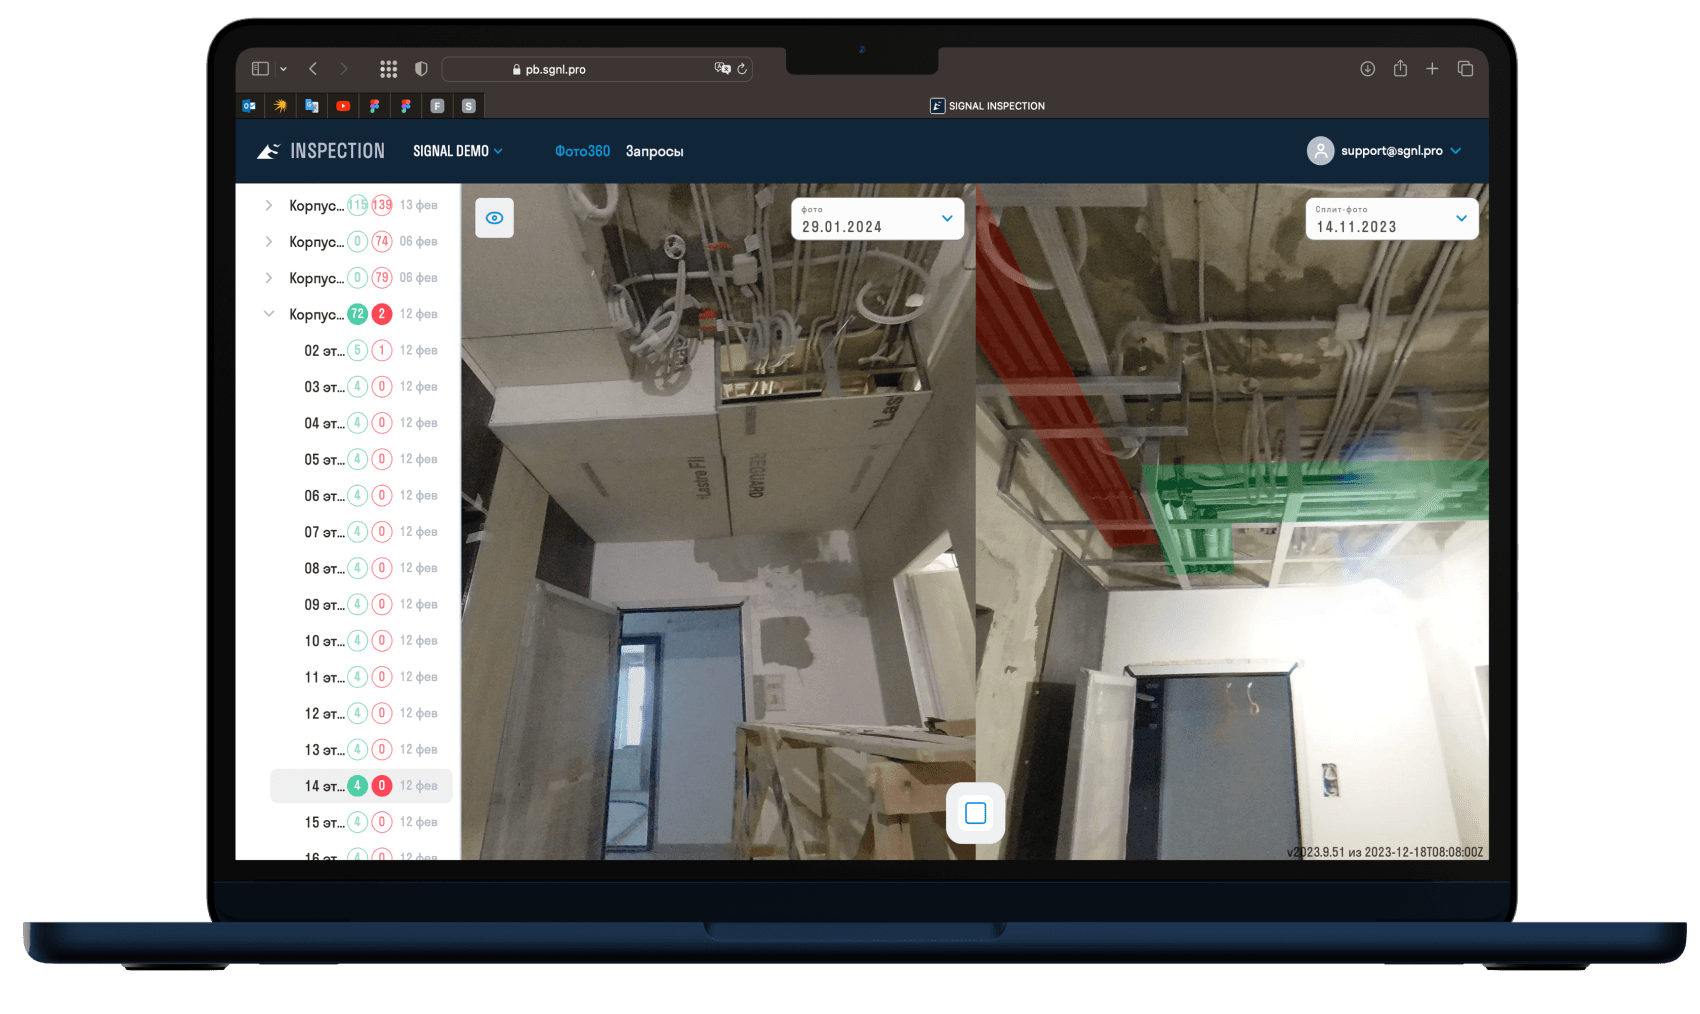
Task: Collapse the expanded Корпус tree node
Action: 269,314
